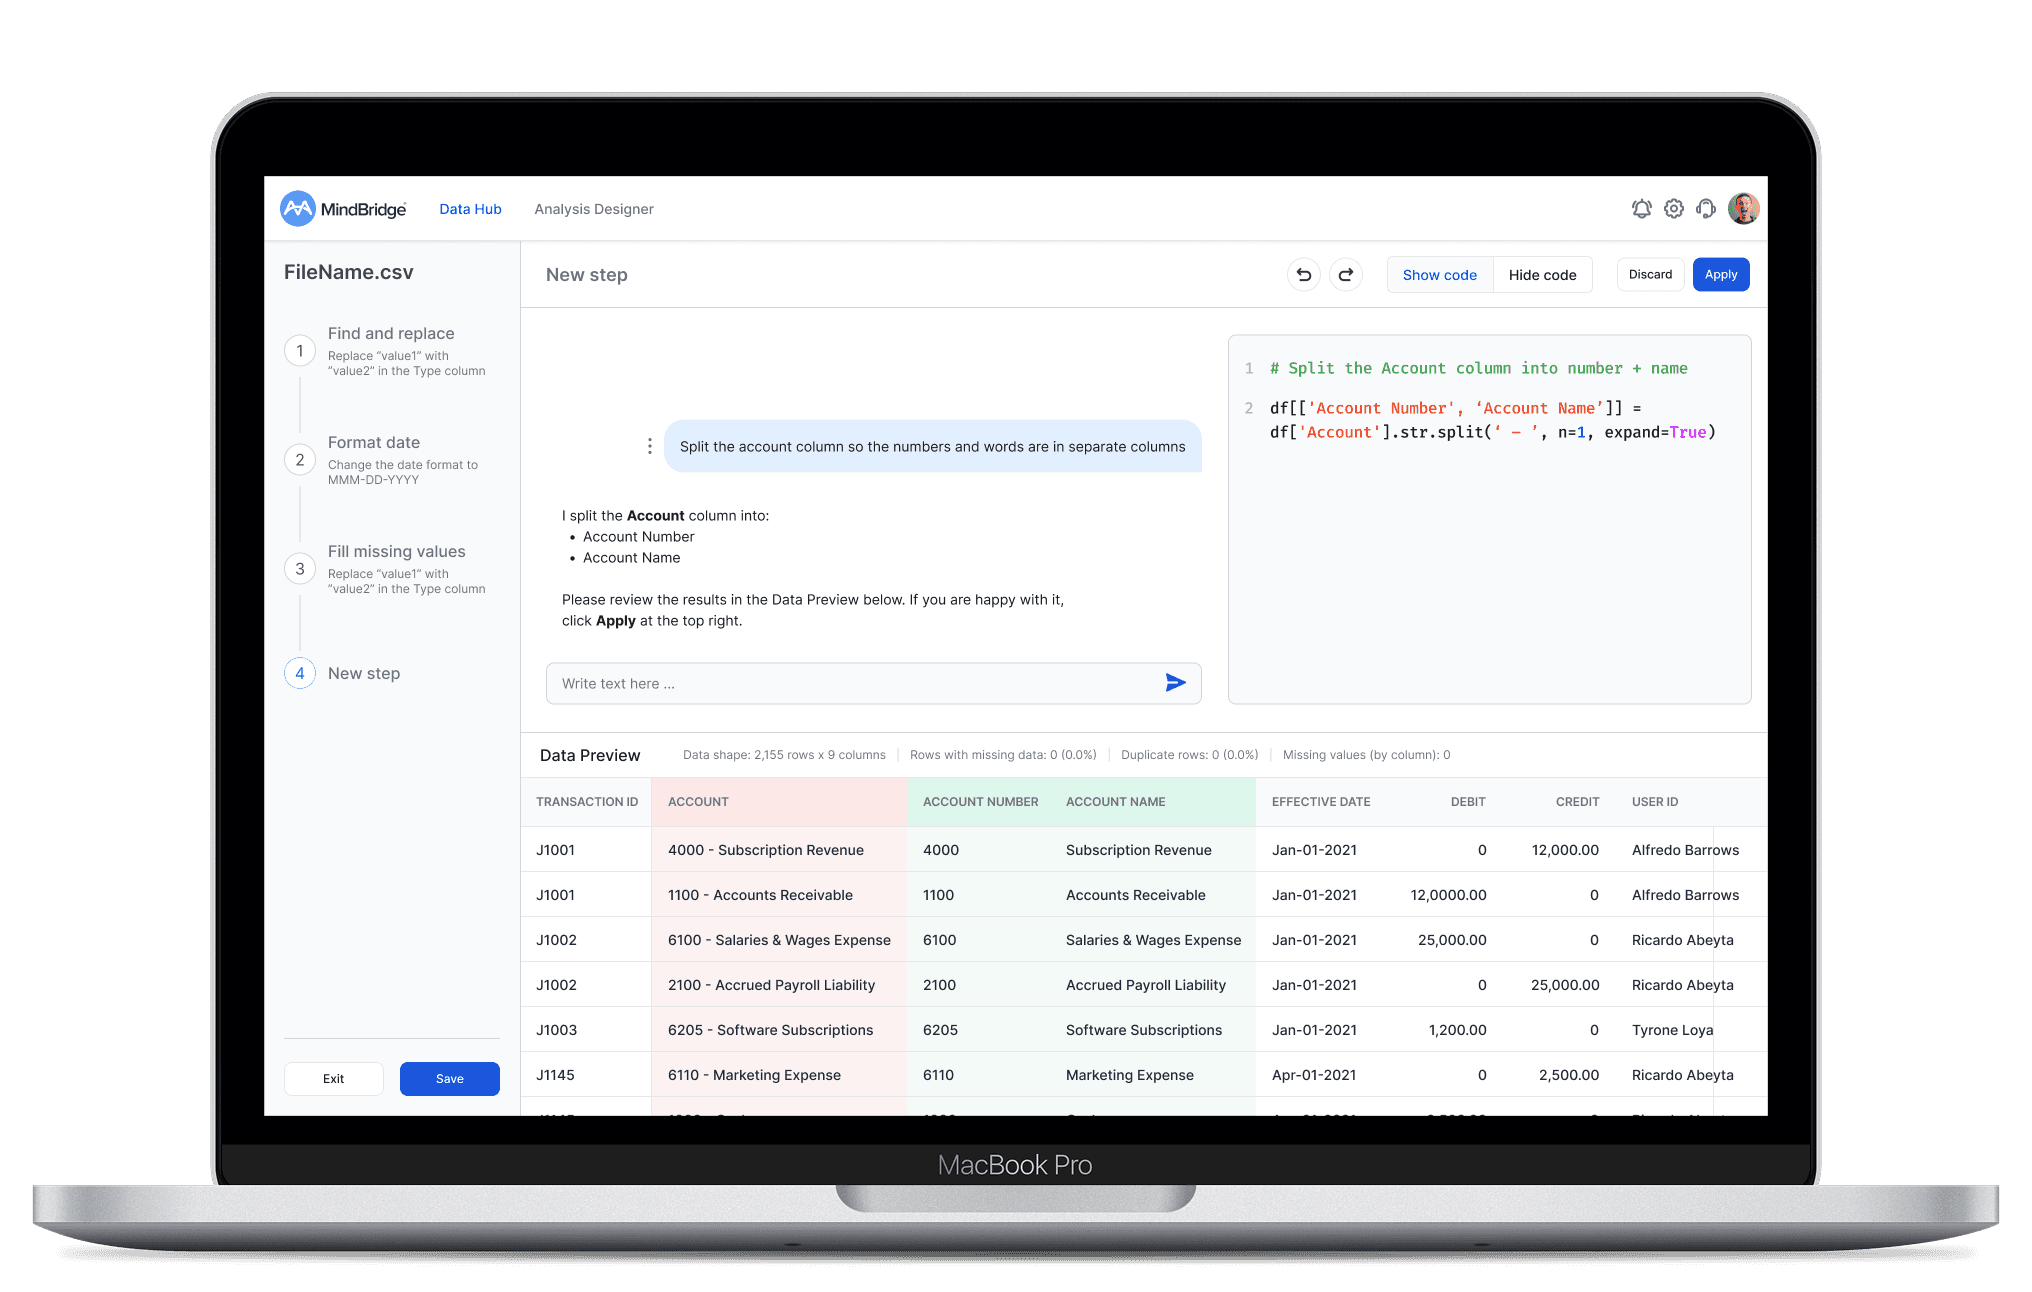Click the Exit button
The width and height of the screenshot is (2032, 1292).
[333, 1079]
